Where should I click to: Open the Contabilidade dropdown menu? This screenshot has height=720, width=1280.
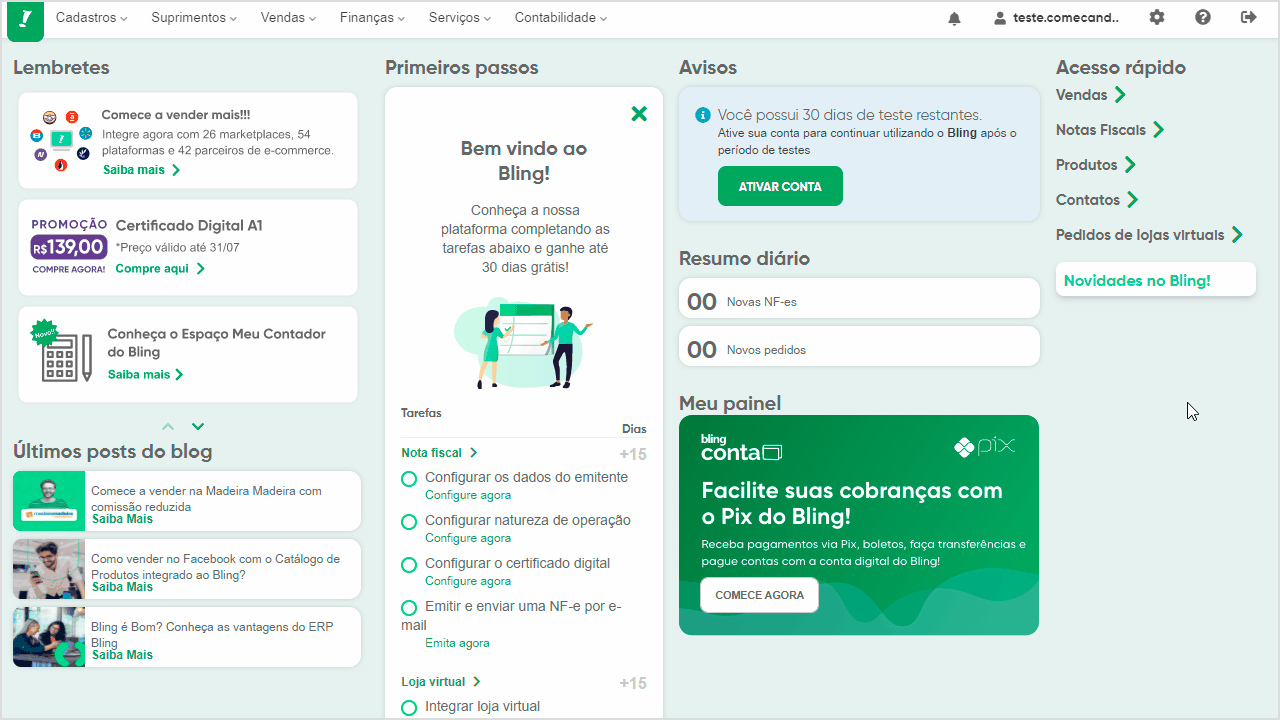point(561,18)
